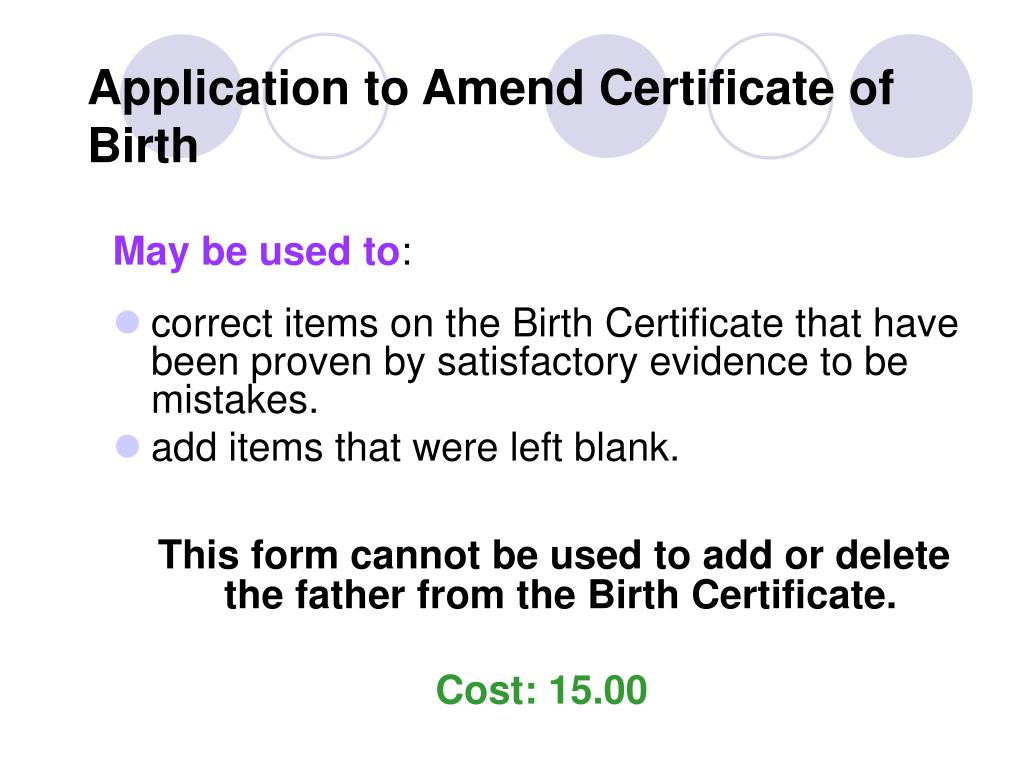Click the word 'Birth' in the title

[143, 145]
